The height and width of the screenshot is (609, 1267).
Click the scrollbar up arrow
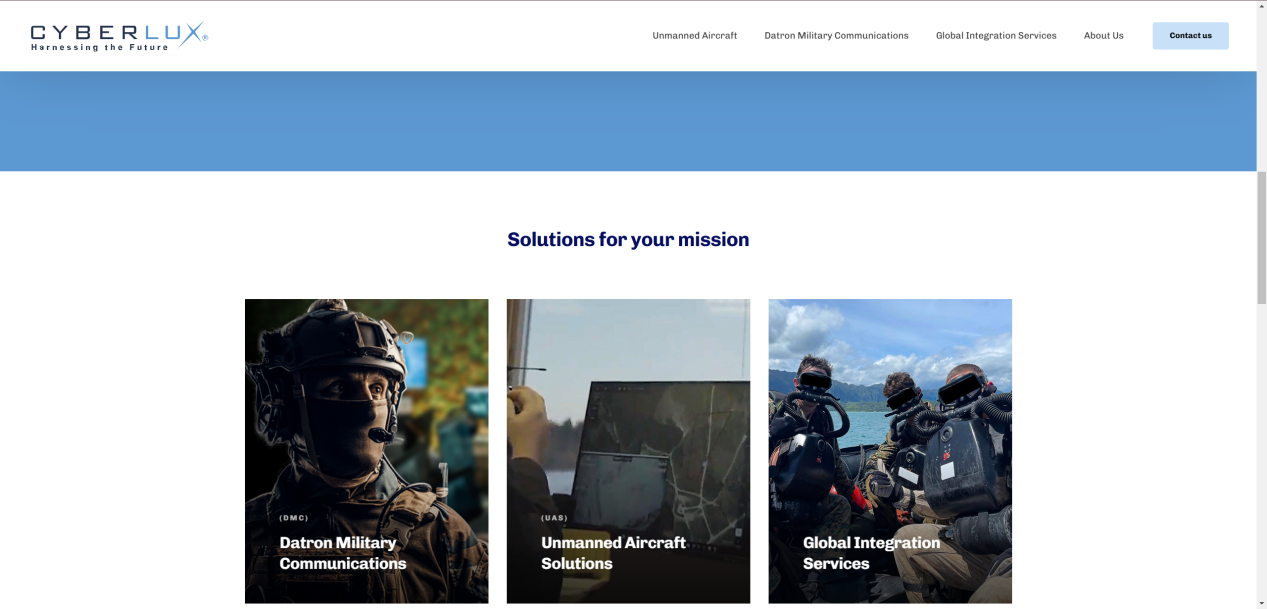(1261, 6)
